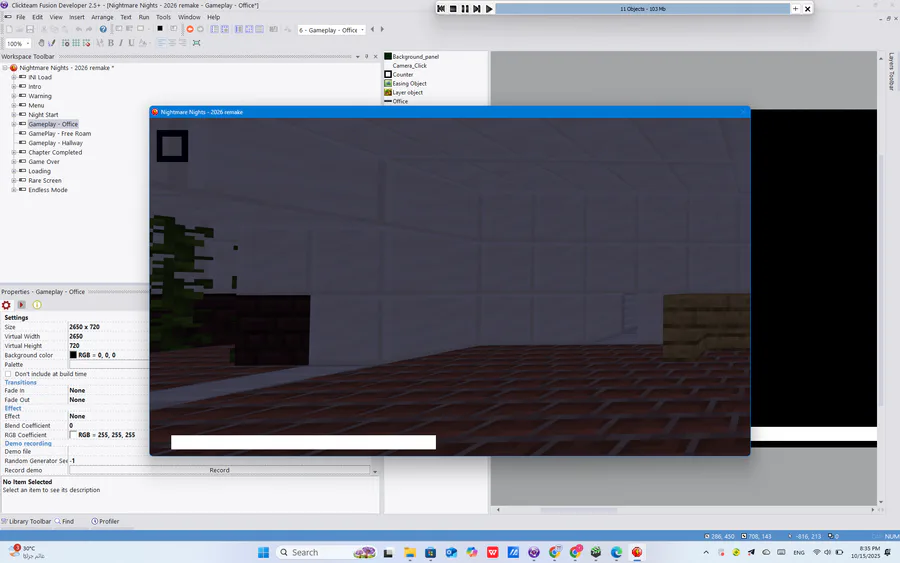Open the About info tab icon in Properties

(x=37, y=305)
